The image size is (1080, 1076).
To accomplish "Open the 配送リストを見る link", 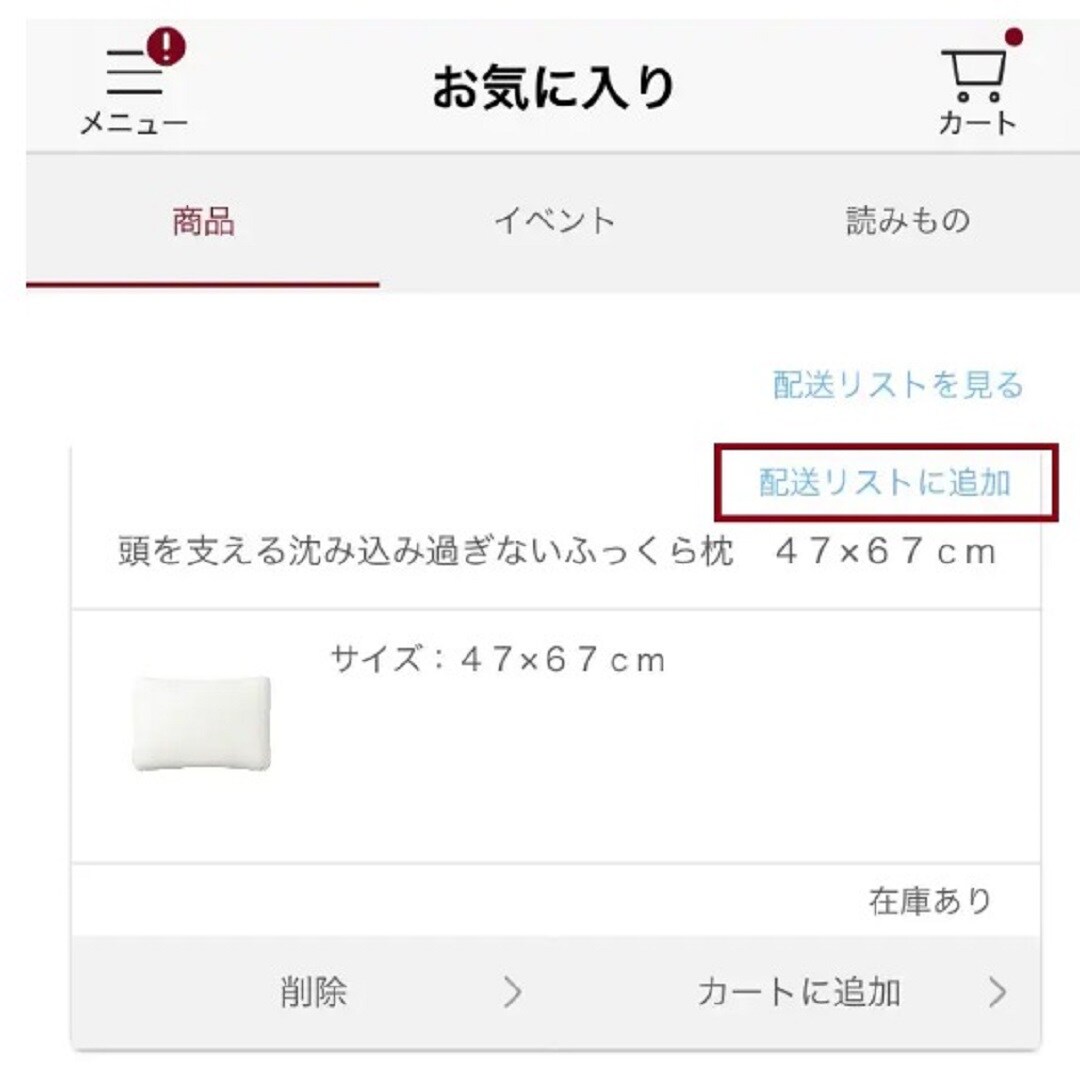I will click(x=898, y=384).
